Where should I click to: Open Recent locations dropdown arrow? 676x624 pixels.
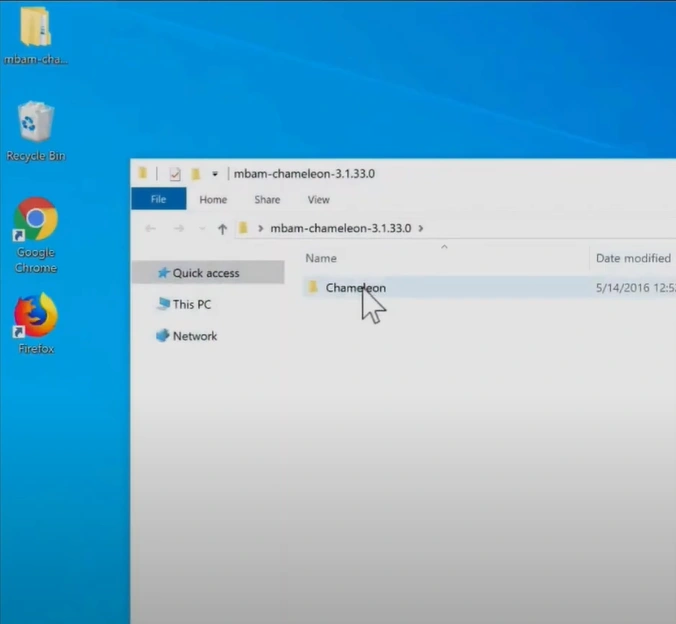(x=202, y=228)
